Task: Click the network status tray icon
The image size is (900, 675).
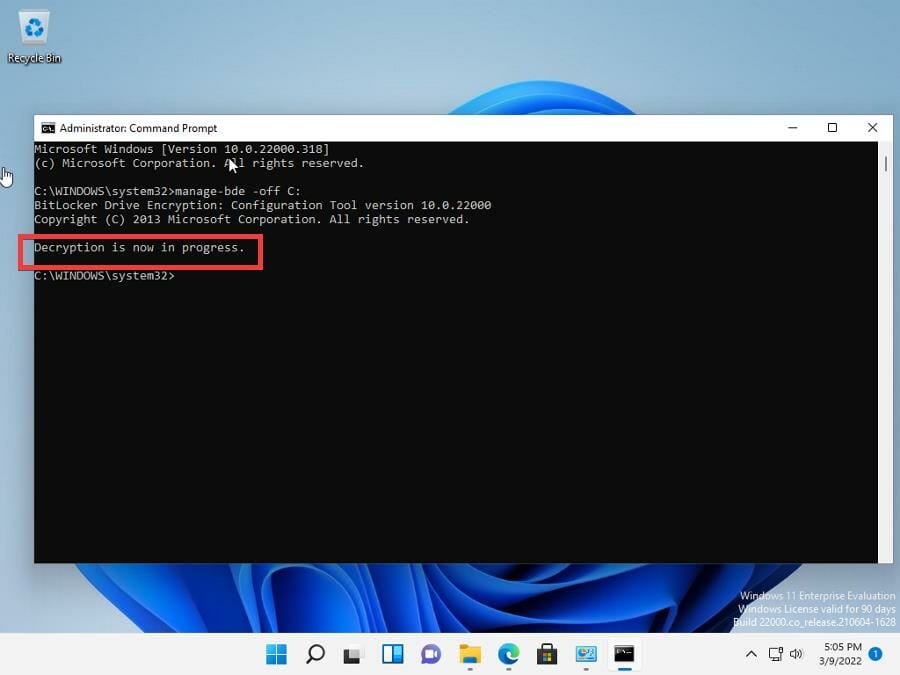Action: pos(775,655)
